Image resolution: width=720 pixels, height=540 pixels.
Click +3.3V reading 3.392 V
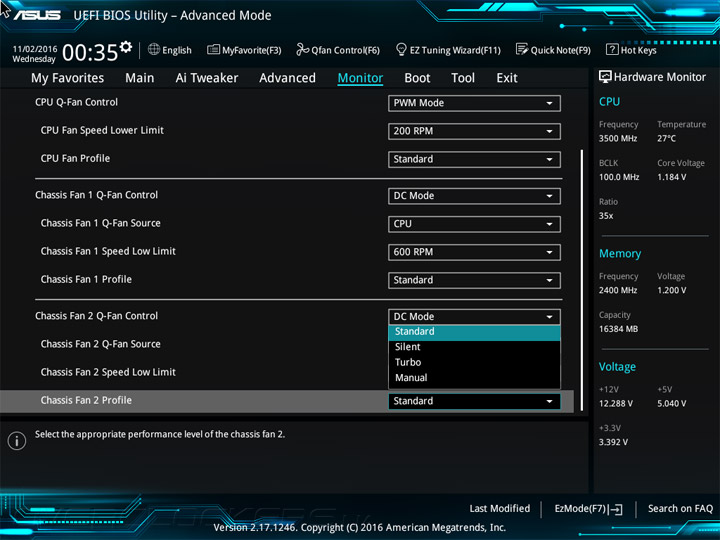coord(613,442)
